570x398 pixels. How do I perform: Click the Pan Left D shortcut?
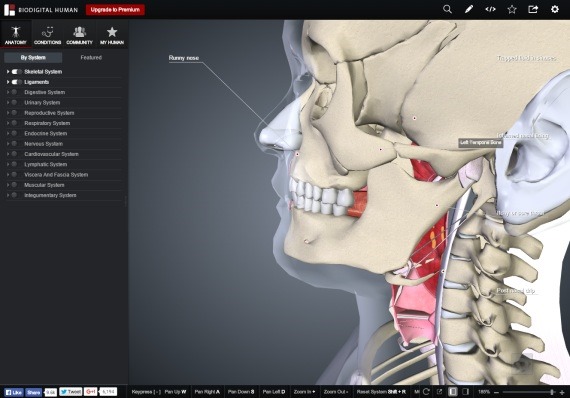tap(274, 392)
